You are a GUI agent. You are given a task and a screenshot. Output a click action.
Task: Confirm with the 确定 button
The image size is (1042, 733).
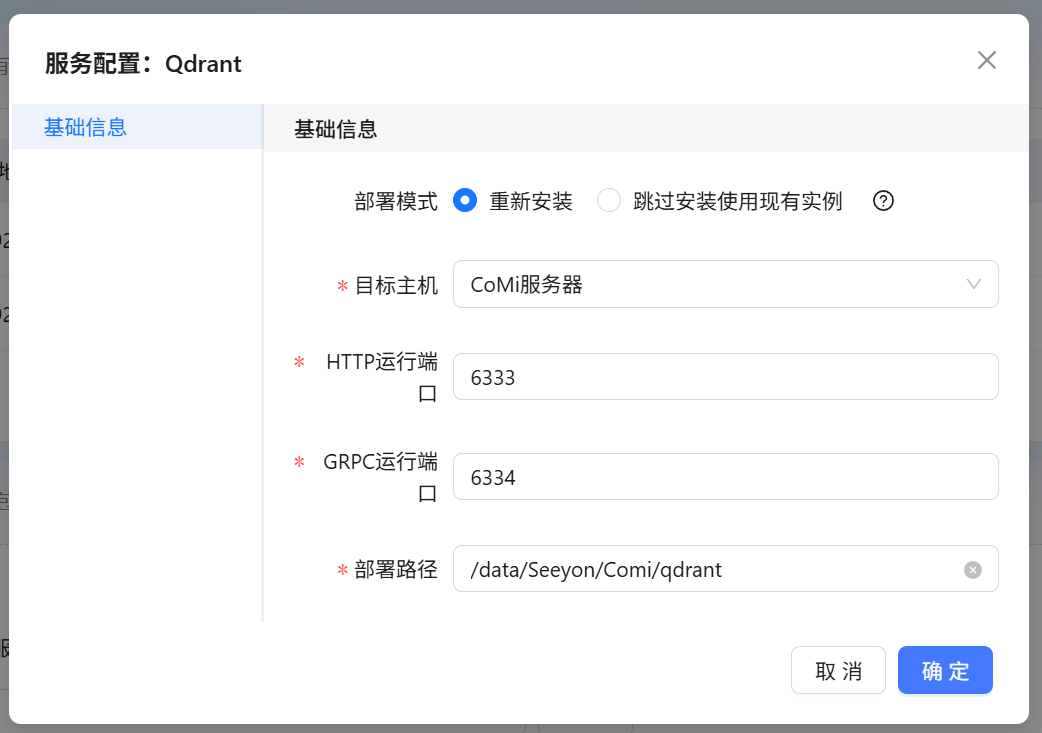[x=945, y=670]
